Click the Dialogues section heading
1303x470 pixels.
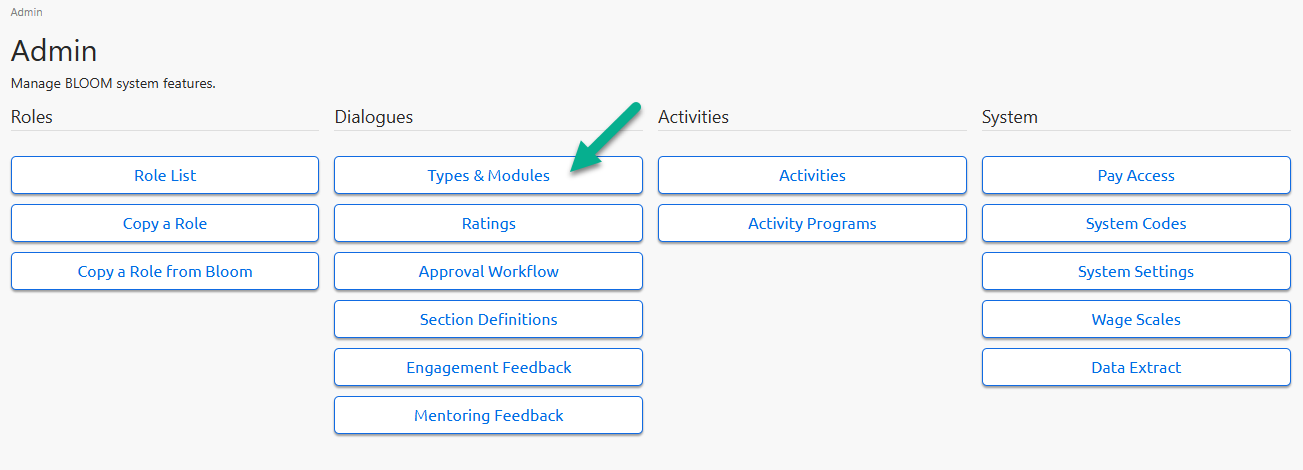coord(374,117)
